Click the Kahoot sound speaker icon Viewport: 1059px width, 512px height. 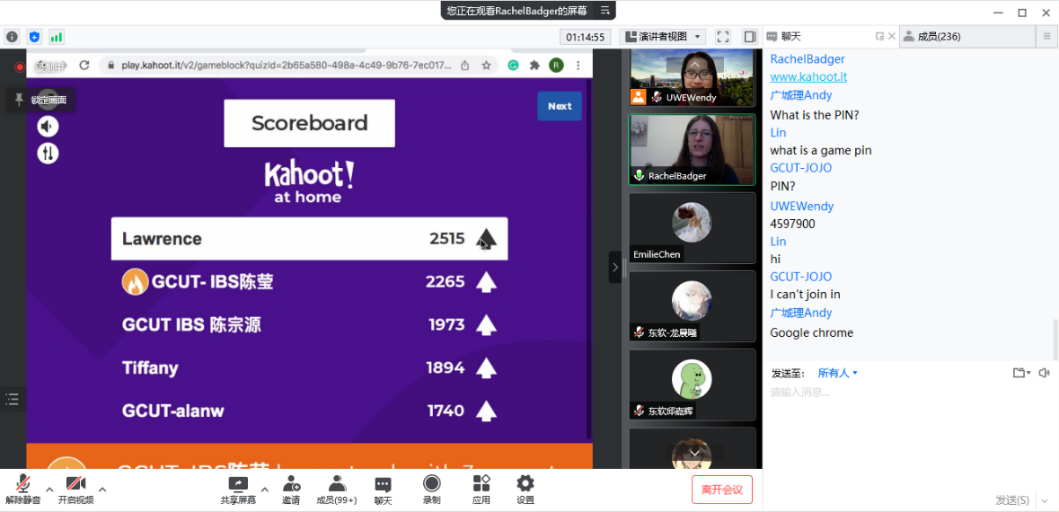tap(48, 126)
